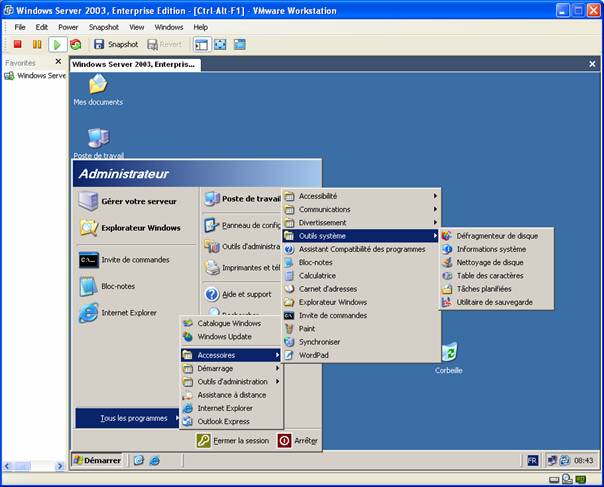Open Panneau de configuration

point(242,225)
